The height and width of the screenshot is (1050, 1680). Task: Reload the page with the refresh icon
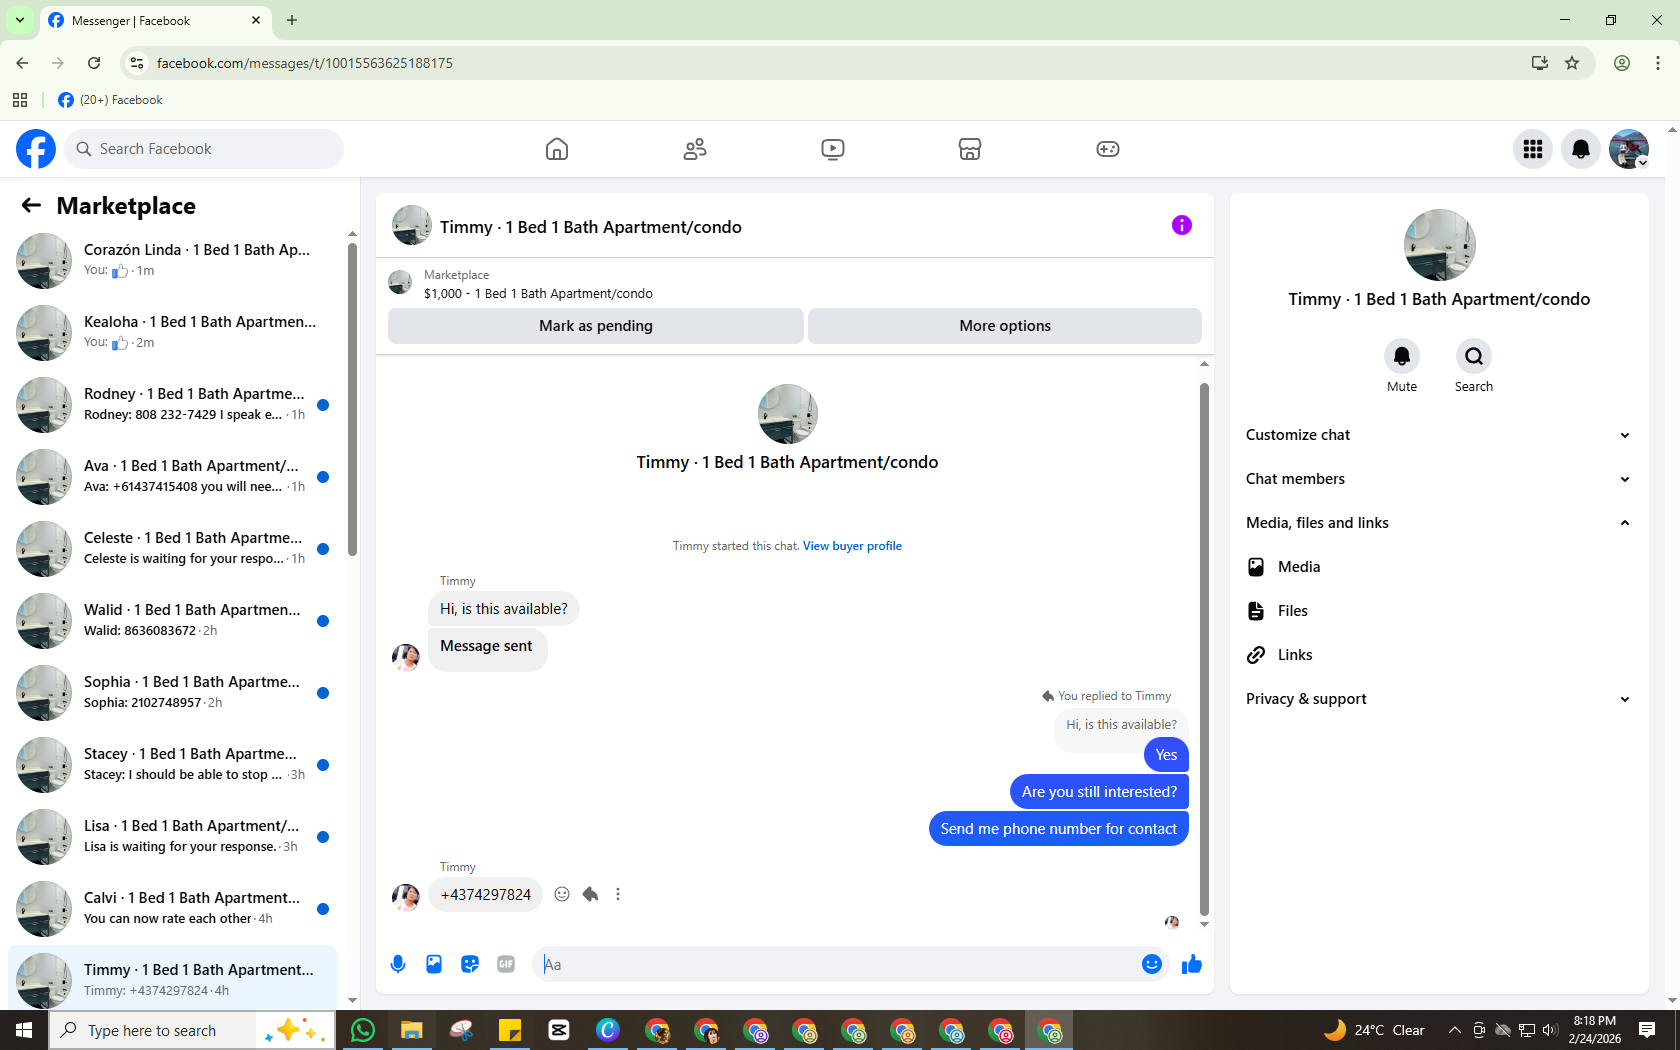(94, 63)
